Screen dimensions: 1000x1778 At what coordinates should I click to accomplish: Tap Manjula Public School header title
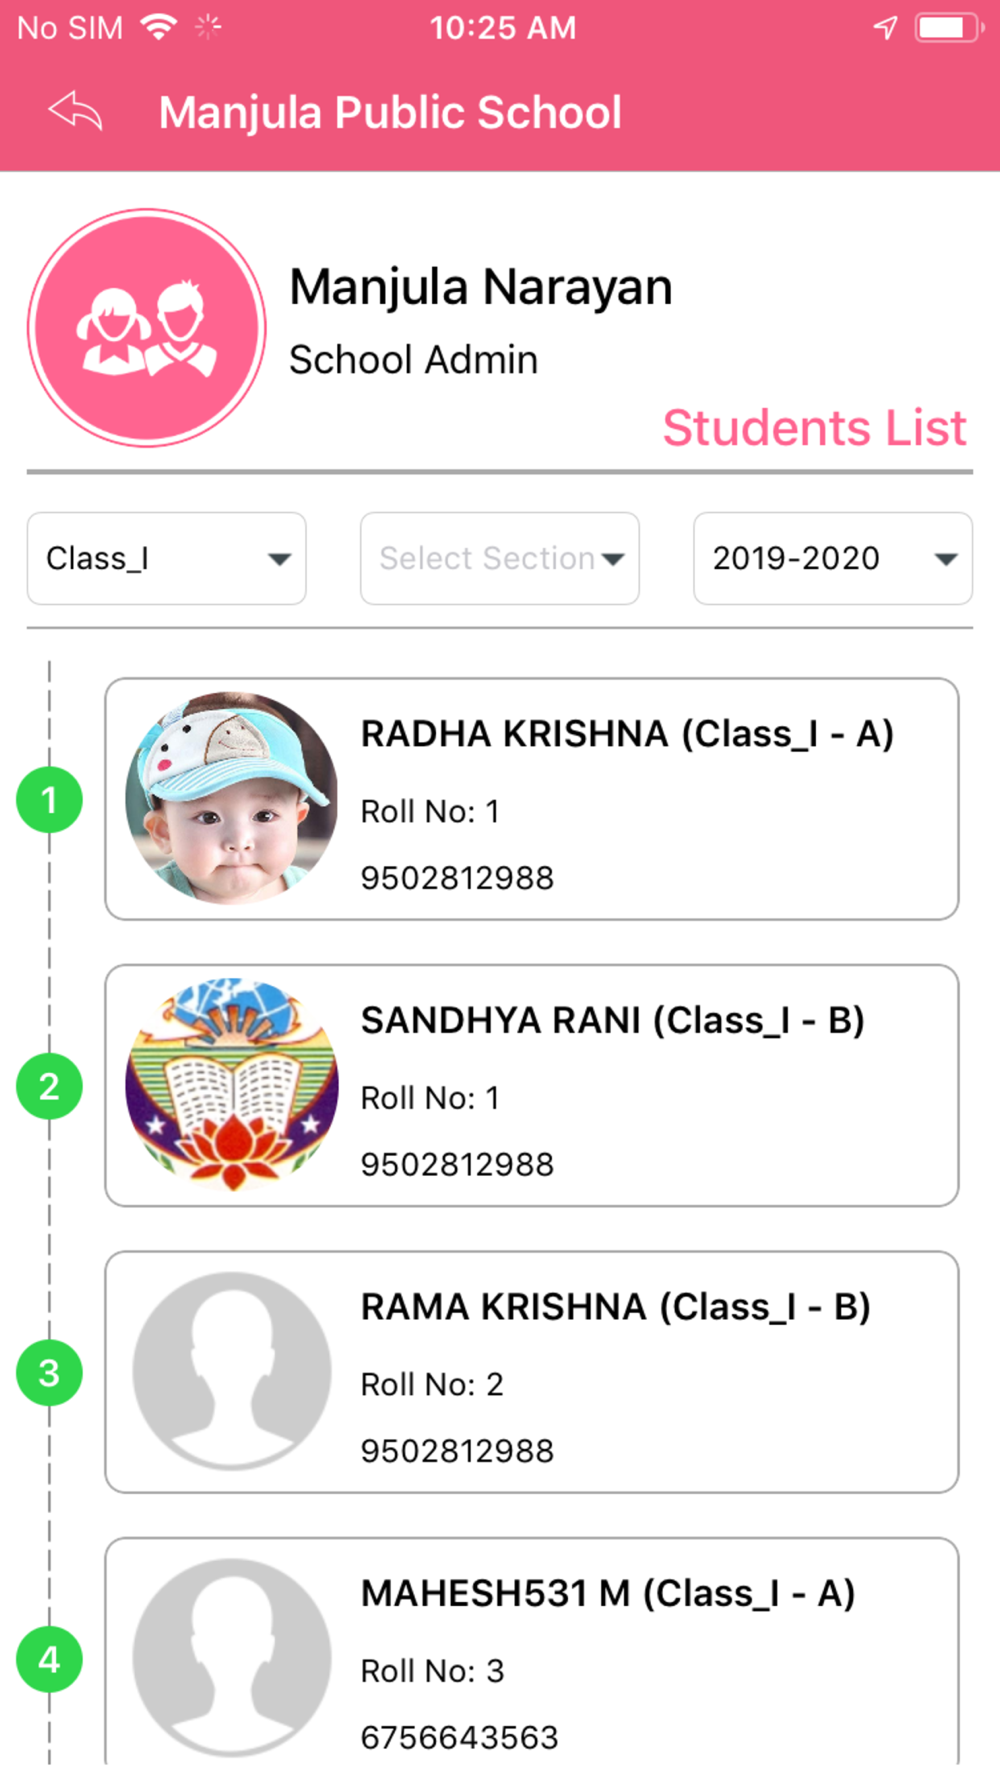(390, 112)
